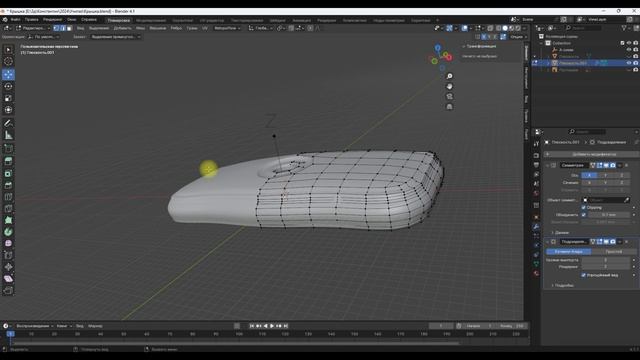Toggle camera view with the camera gizmo
Image resolution: width=640 pixels, height=360 pixels.
coord(449,97)
